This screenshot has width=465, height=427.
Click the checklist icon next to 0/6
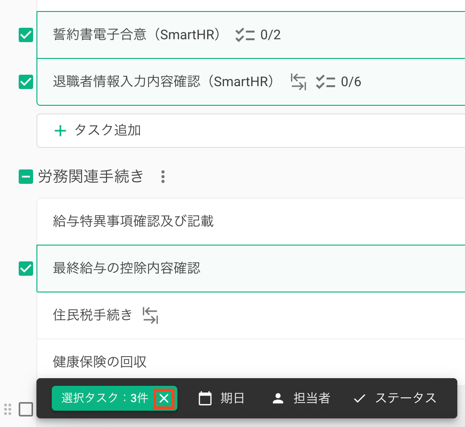(326, 82)
